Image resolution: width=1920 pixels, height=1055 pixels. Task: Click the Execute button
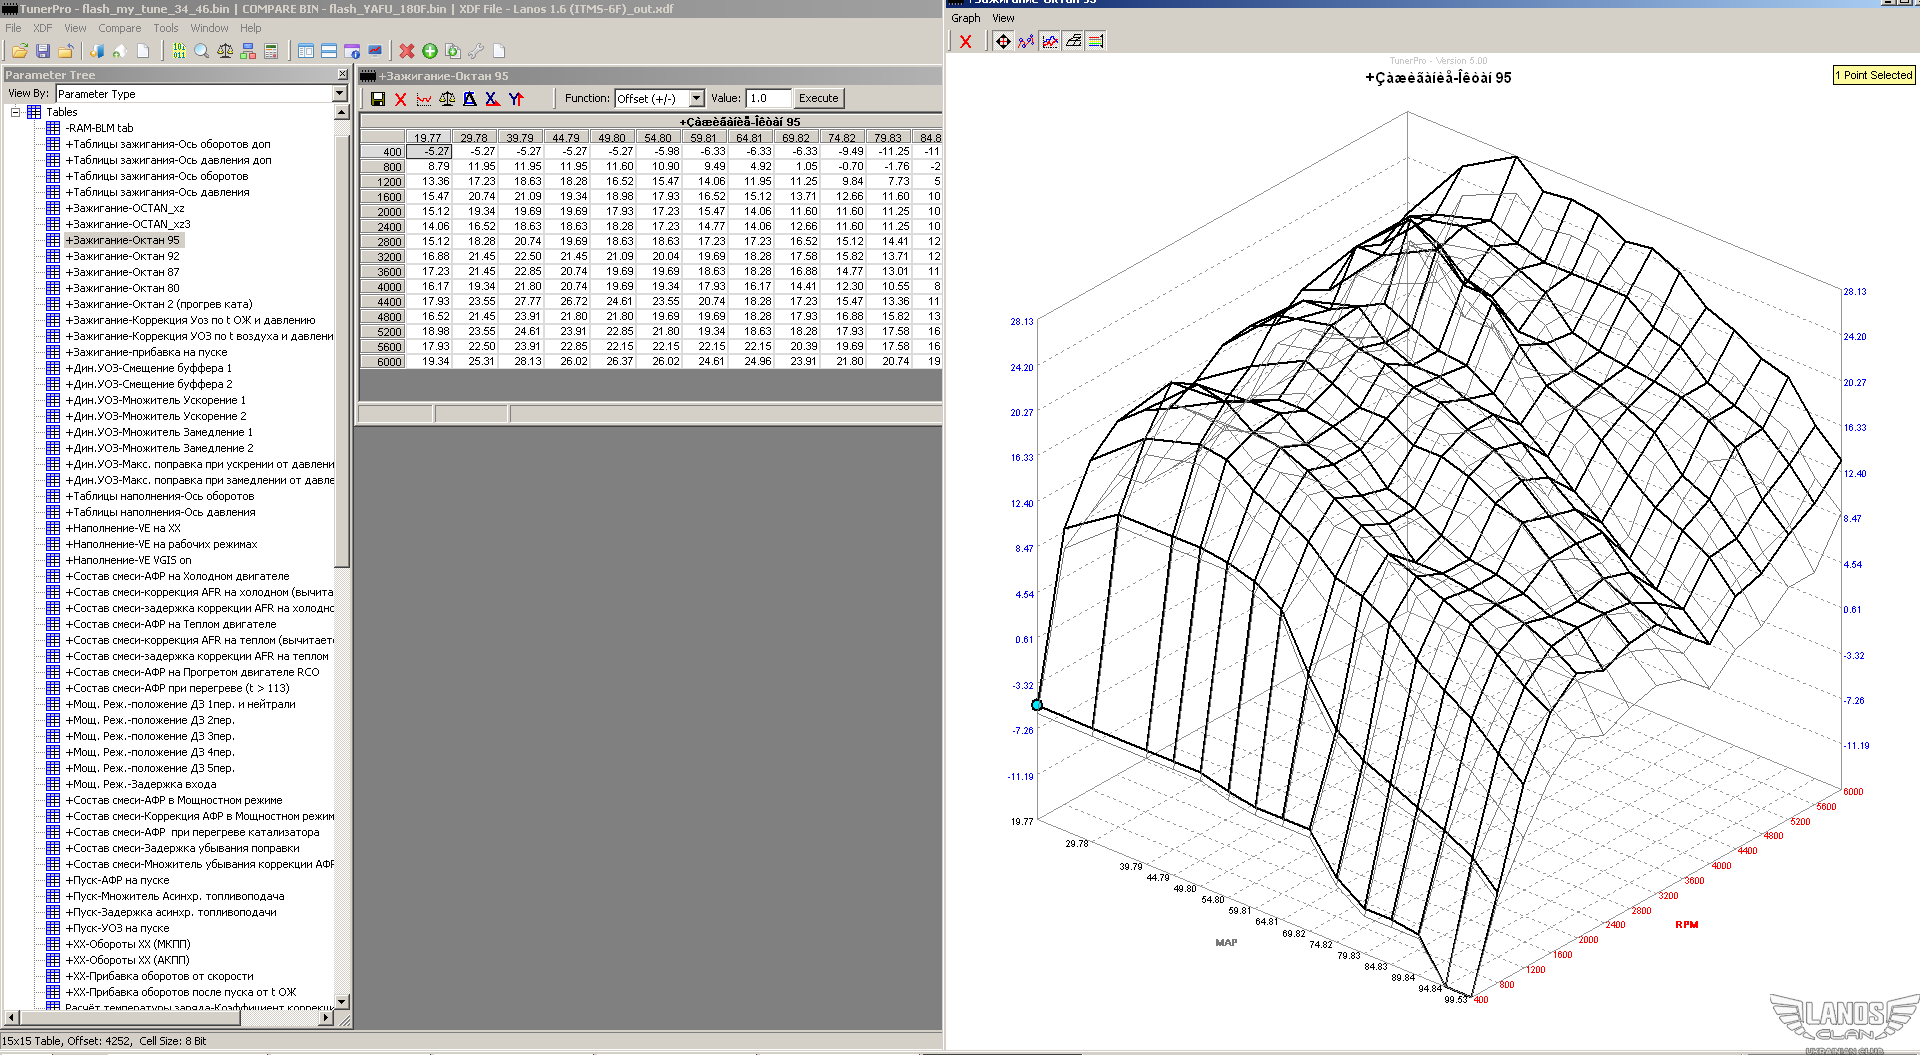point(818,99)
